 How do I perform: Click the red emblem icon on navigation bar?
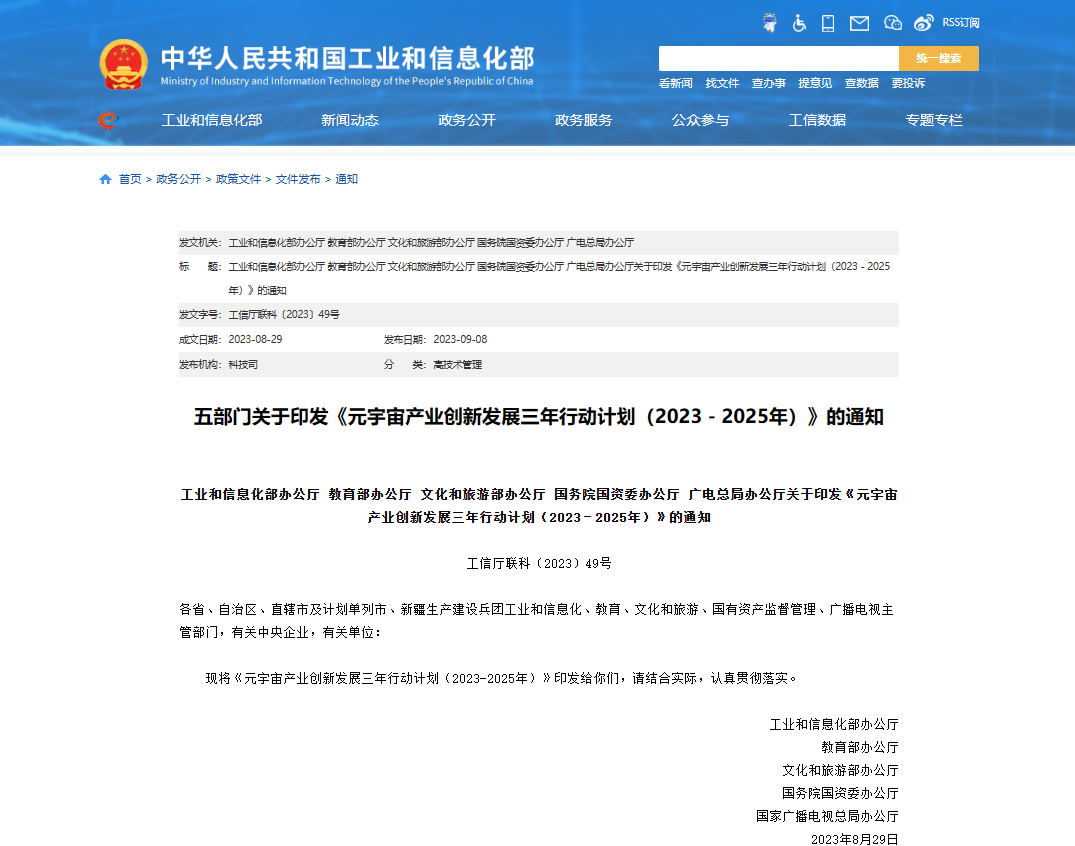pos(107,119)
